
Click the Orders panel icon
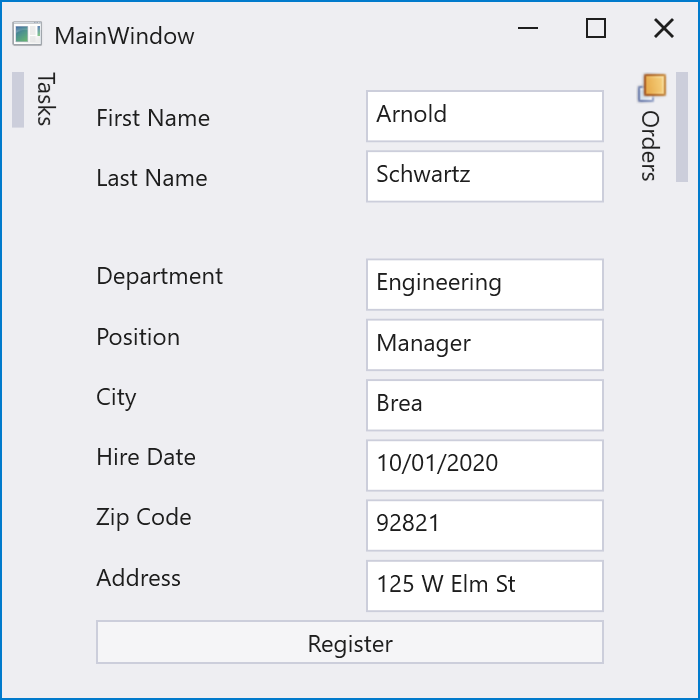click(x=652, y=88)
